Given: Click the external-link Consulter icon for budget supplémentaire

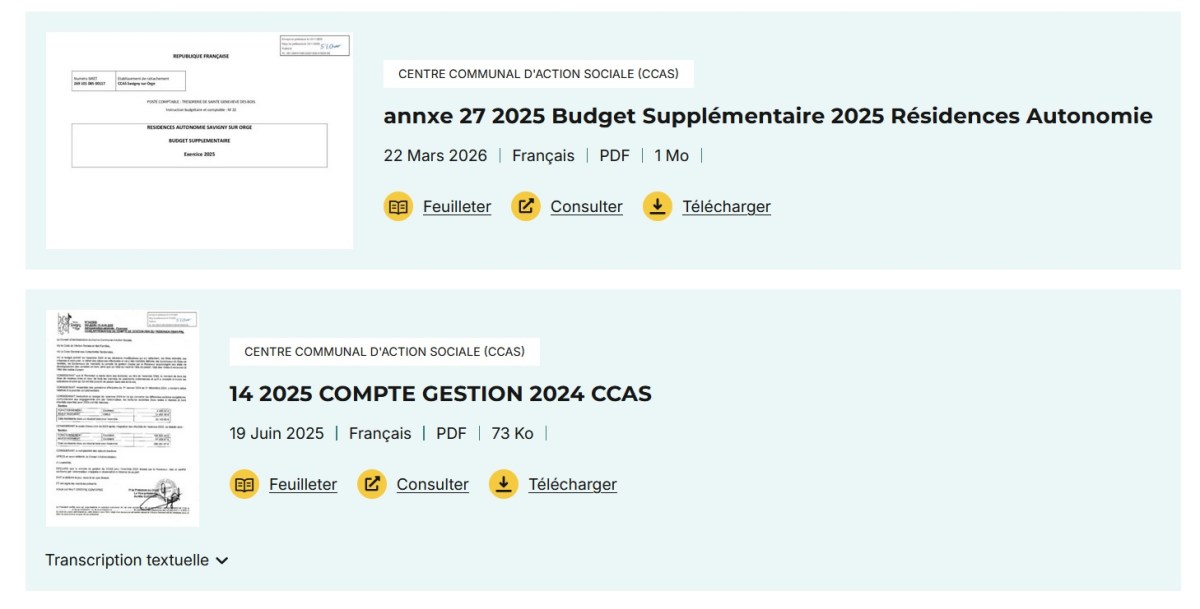Looking at the screenshot, I should (526, 206).
